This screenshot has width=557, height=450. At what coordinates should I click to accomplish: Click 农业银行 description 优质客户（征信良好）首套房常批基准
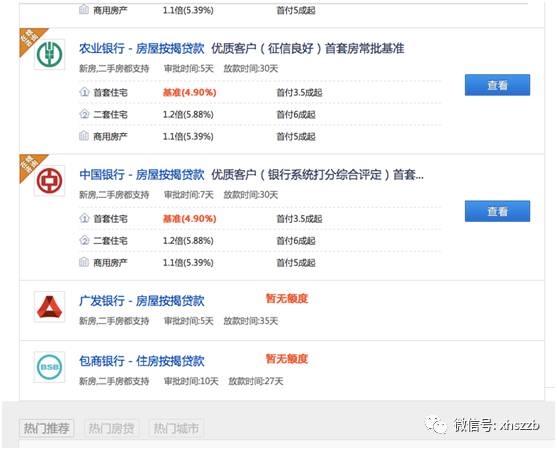tap(308, 49)
